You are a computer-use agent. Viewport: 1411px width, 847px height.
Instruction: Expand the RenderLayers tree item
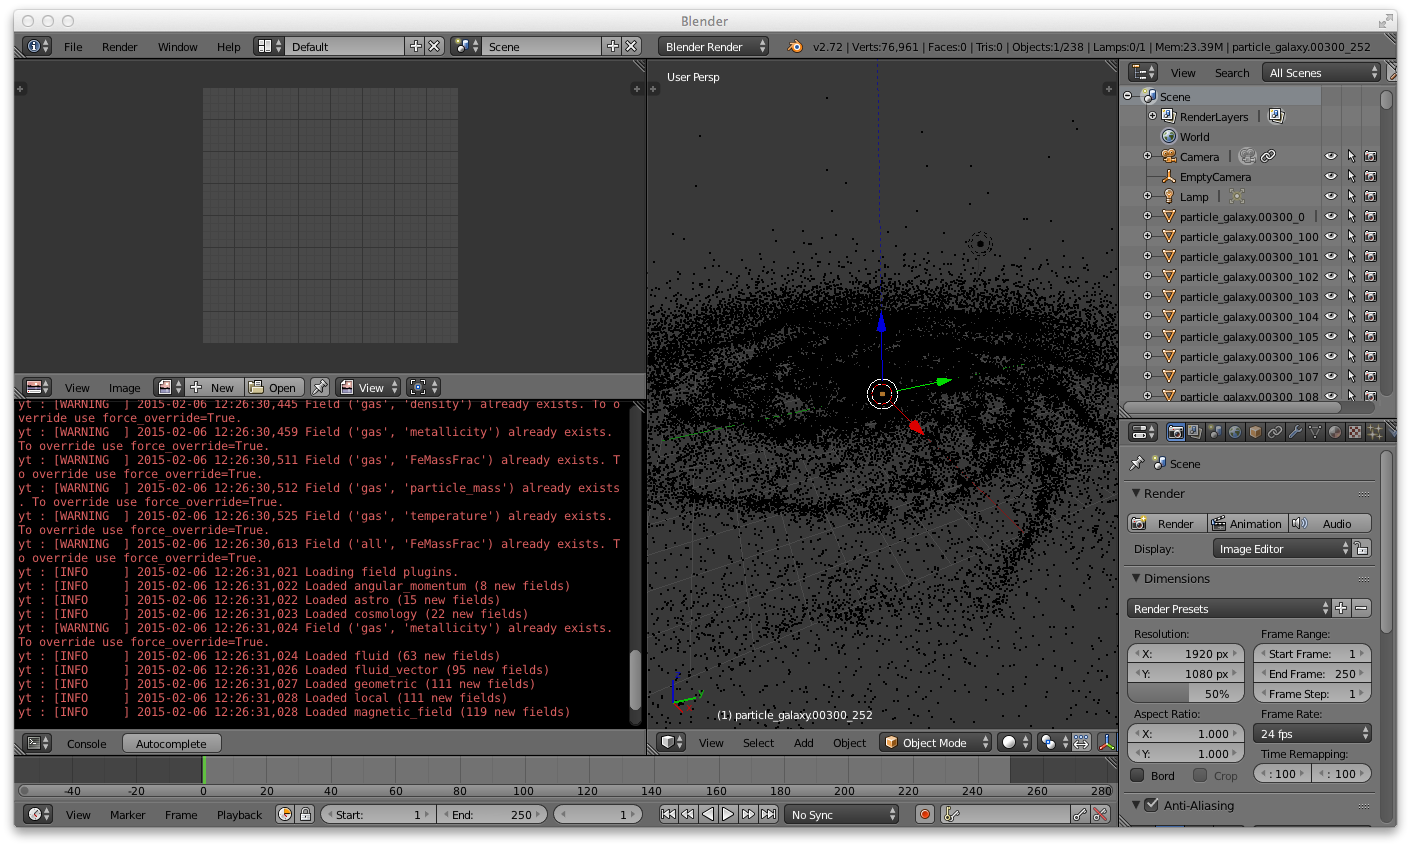click(1152, 116)
